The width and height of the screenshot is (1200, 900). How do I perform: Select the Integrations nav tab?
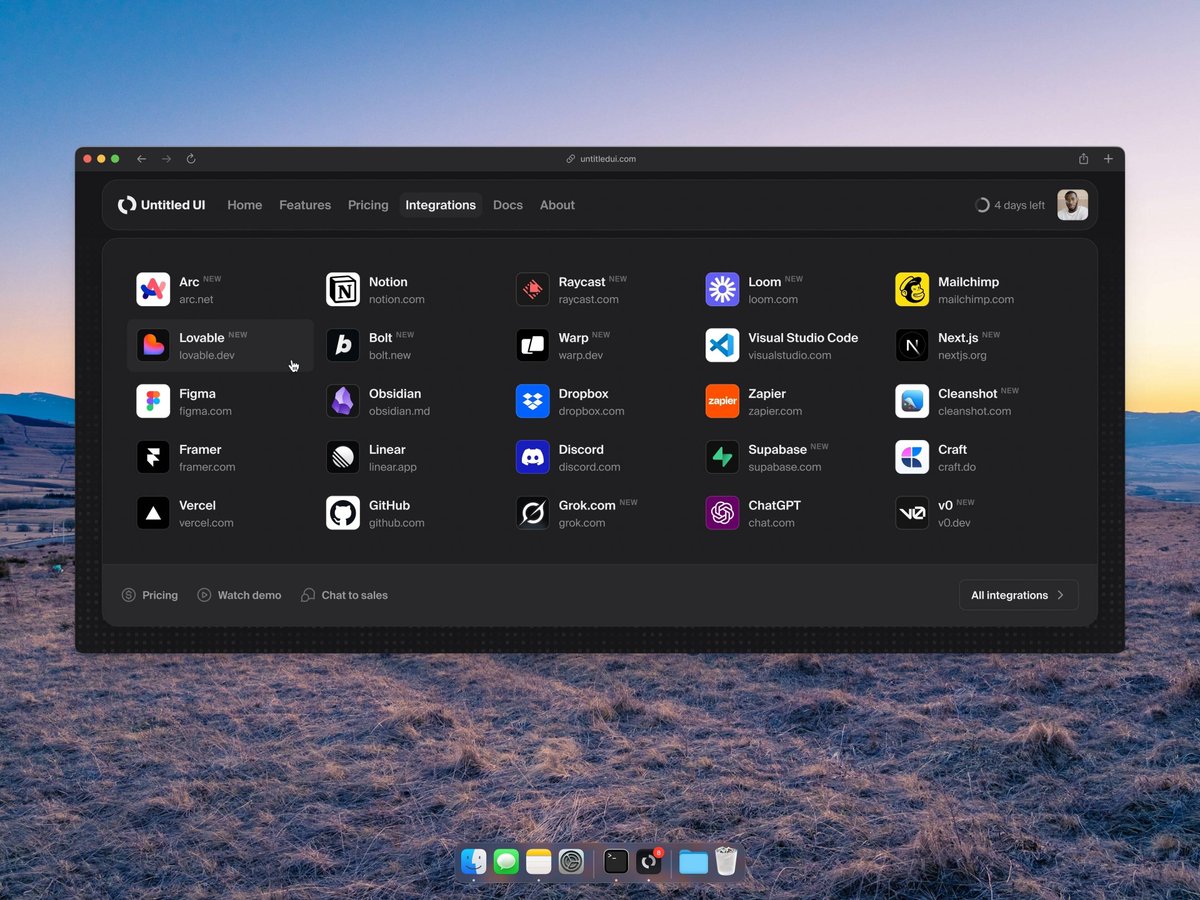click(441, 205)
